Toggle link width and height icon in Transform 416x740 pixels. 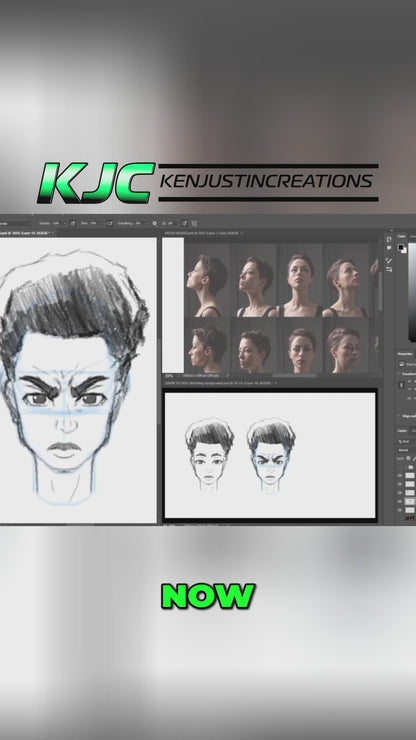click(401, 385)
